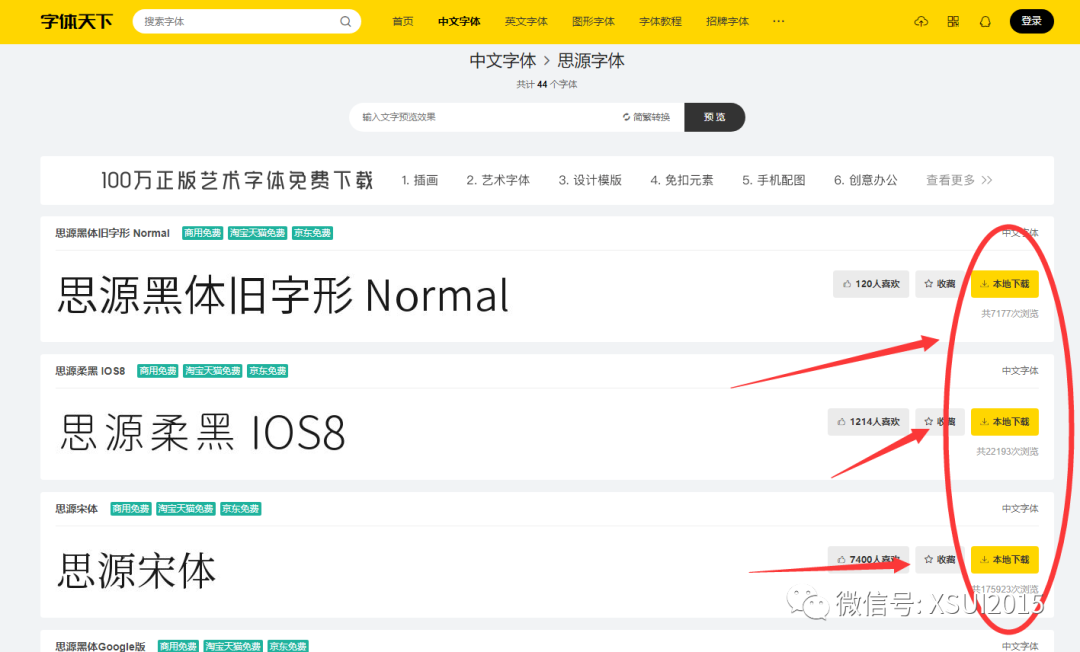The width and height of the screenshot is (1080, 652).
Task: Open 思源宋体 font title
Action: [x=76, y=509]
